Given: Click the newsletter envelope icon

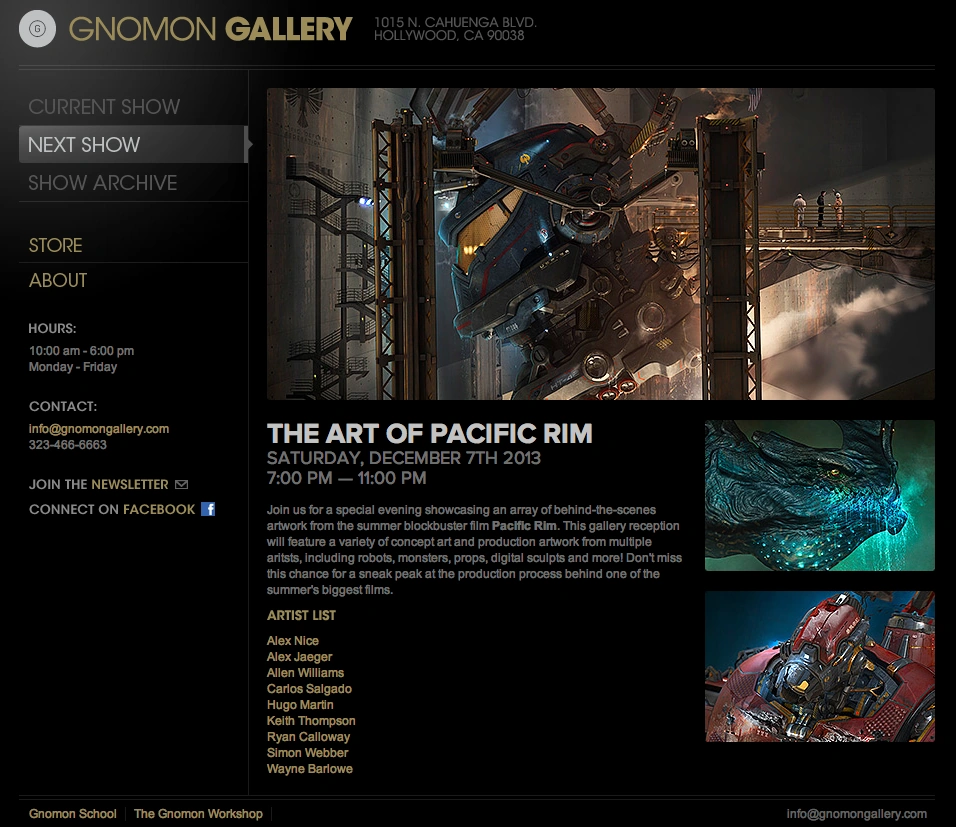Looking at the screenshot, I should click(x=181, y=484).
